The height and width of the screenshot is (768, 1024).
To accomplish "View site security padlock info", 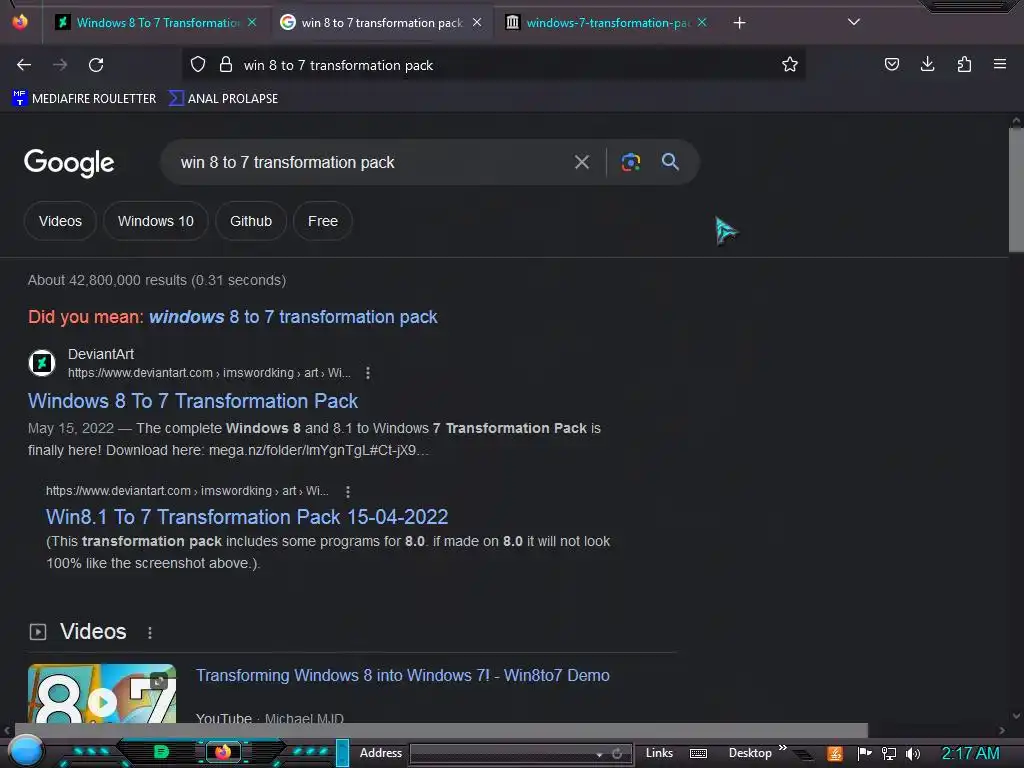I will (226, 65).
